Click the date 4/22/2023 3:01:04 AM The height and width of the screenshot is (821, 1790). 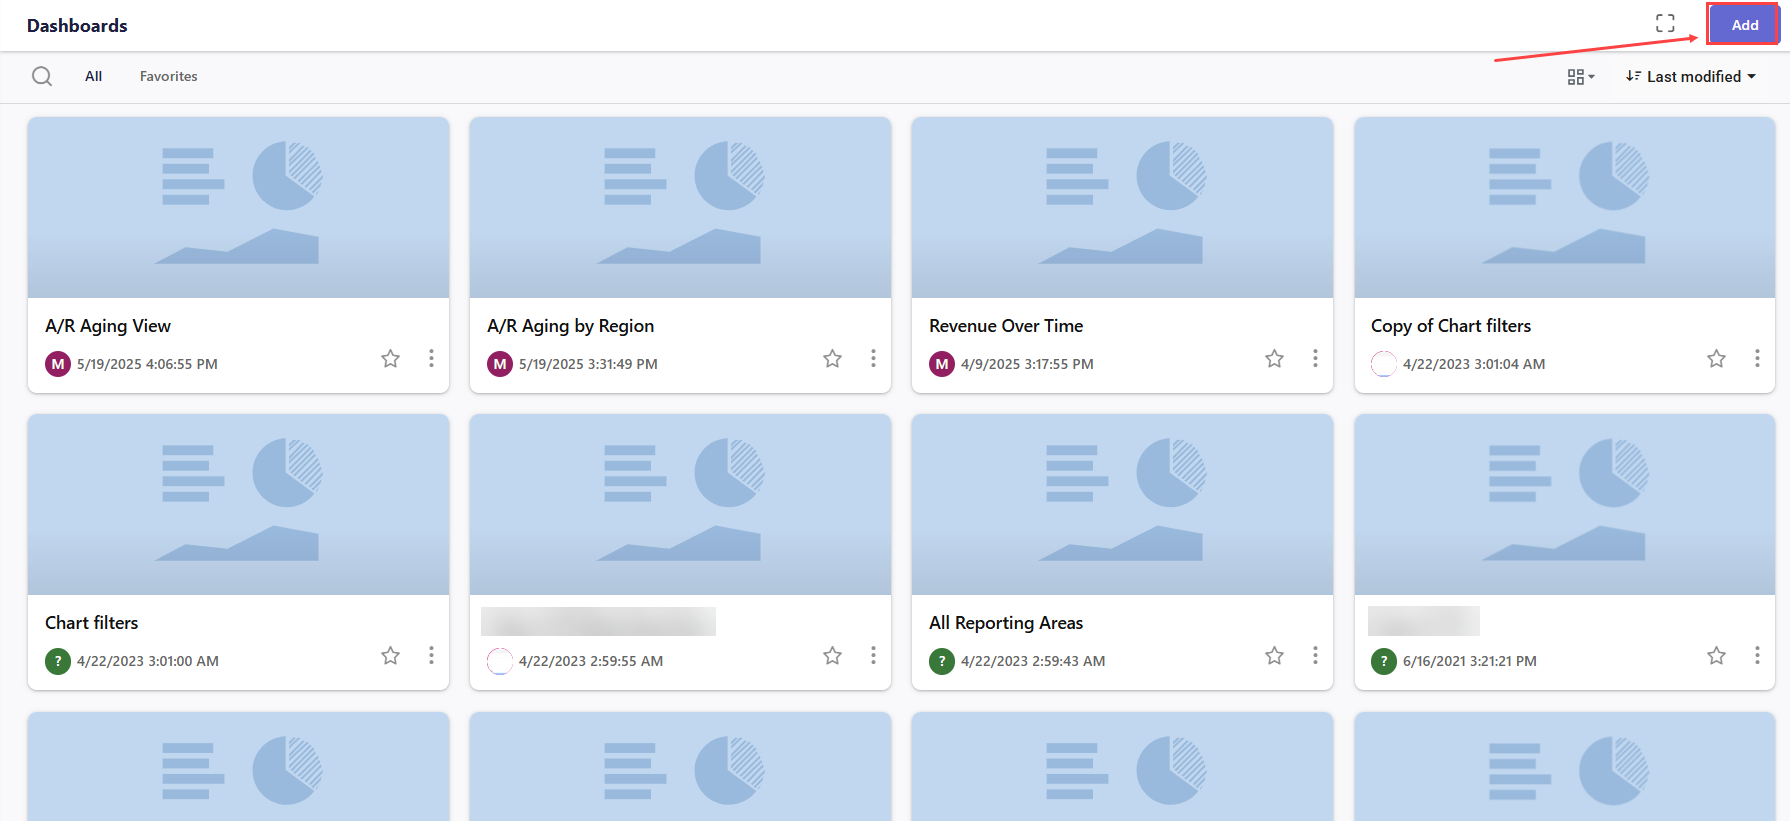coord(1474,364)
